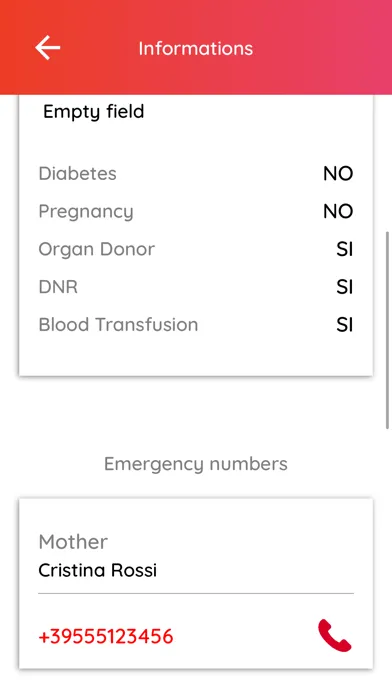Click the DNR SI value
The image size is (392, 696).
tap(344, 287)
